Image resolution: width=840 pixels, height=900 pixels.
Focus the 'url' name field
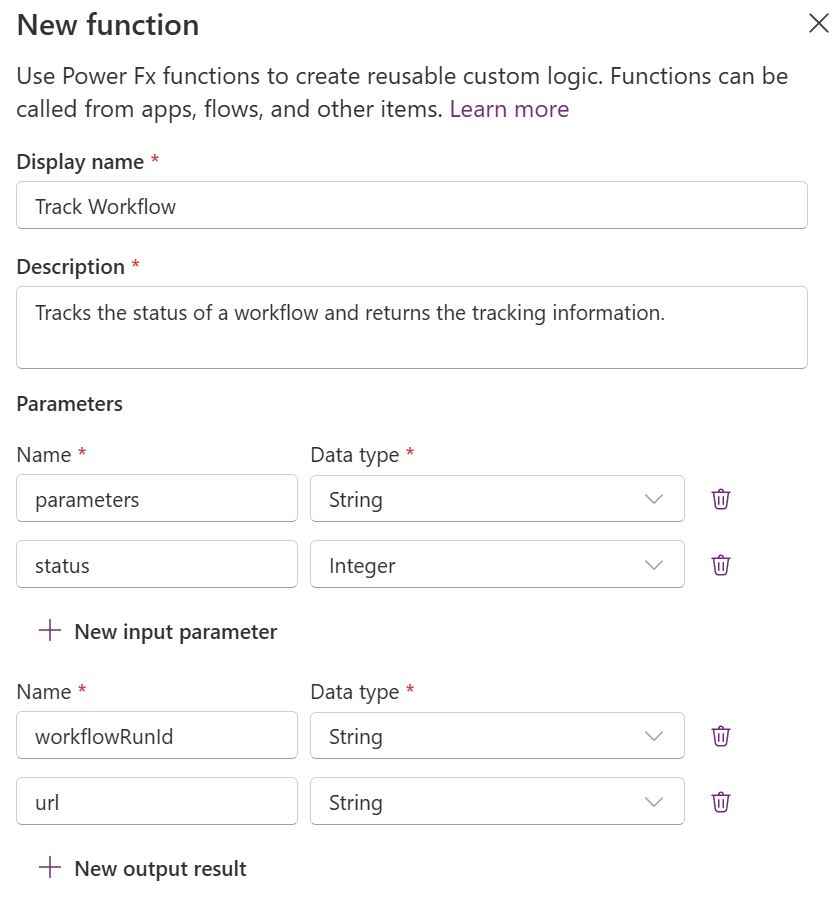[x=157, y=802]
